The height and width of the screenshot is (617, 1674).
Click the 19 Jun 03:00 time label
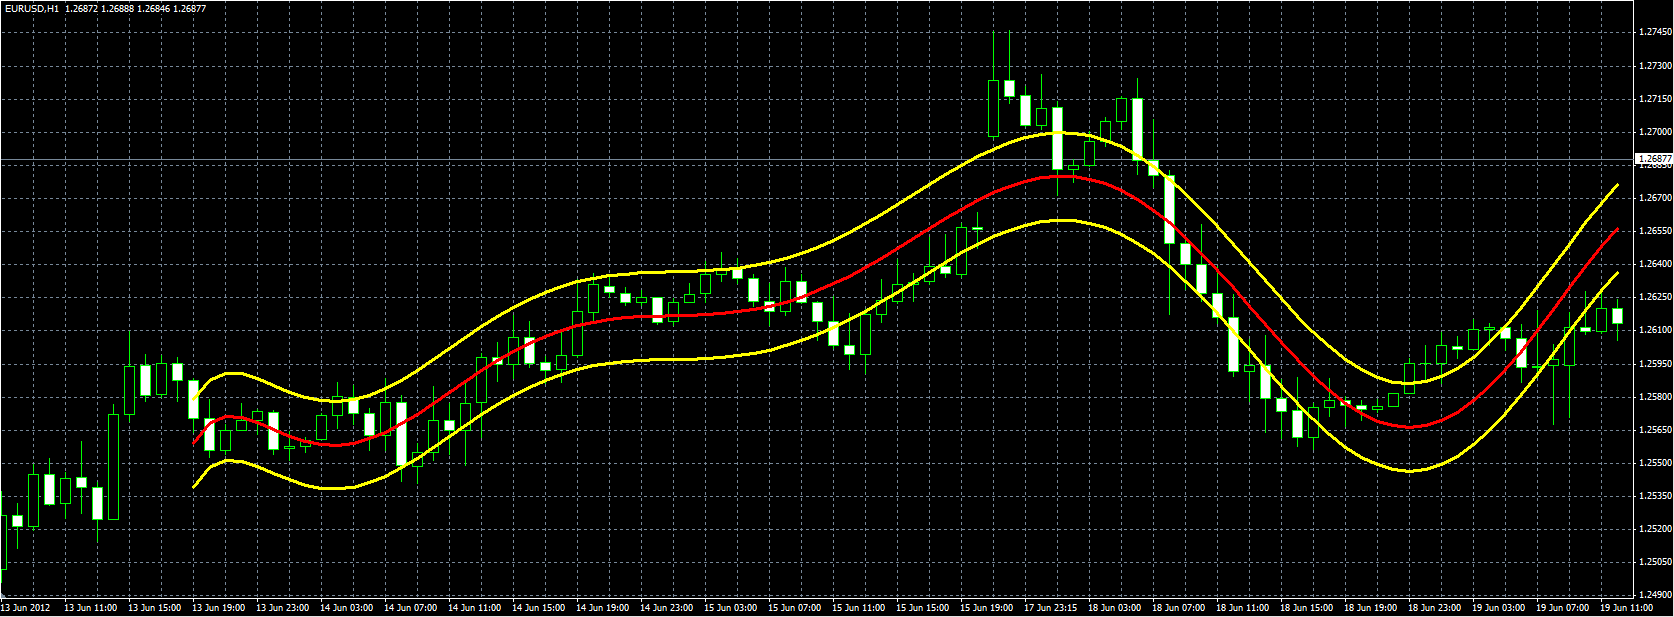pos(1498,608)
